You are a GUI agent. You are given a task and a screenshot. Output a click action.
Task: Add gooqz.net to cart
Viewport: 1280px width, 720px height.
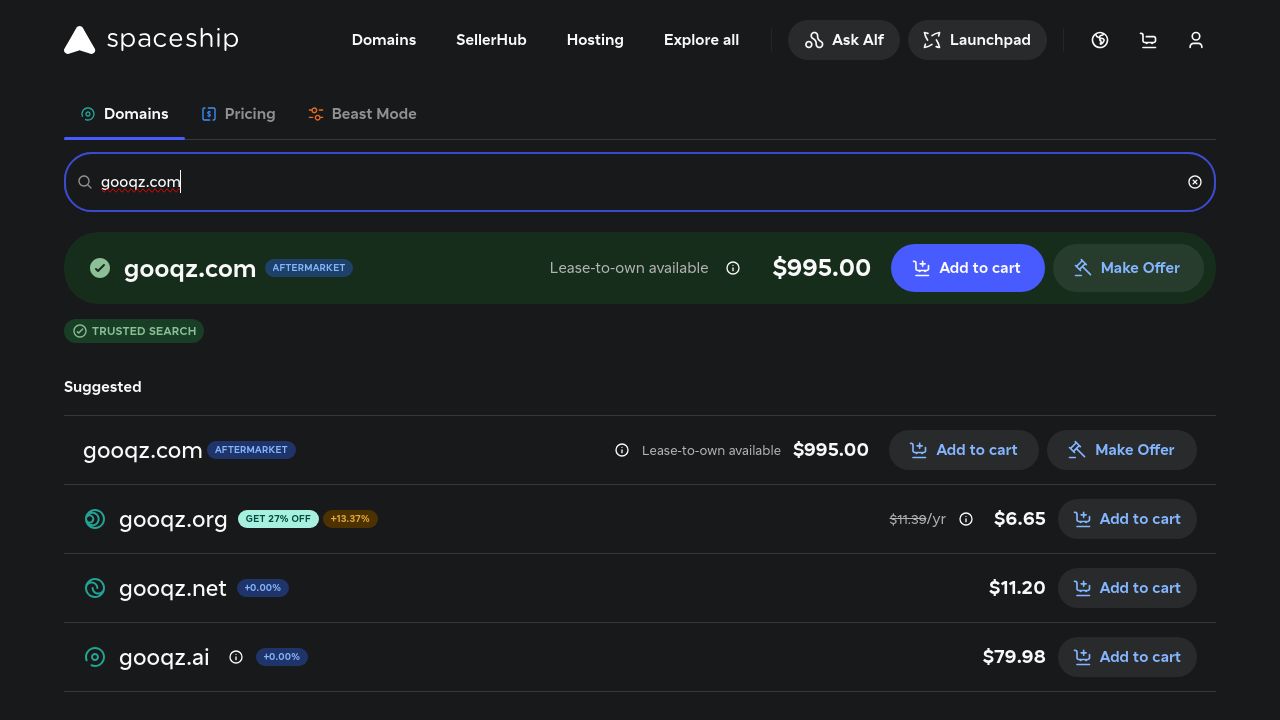tap(1127, 588)
